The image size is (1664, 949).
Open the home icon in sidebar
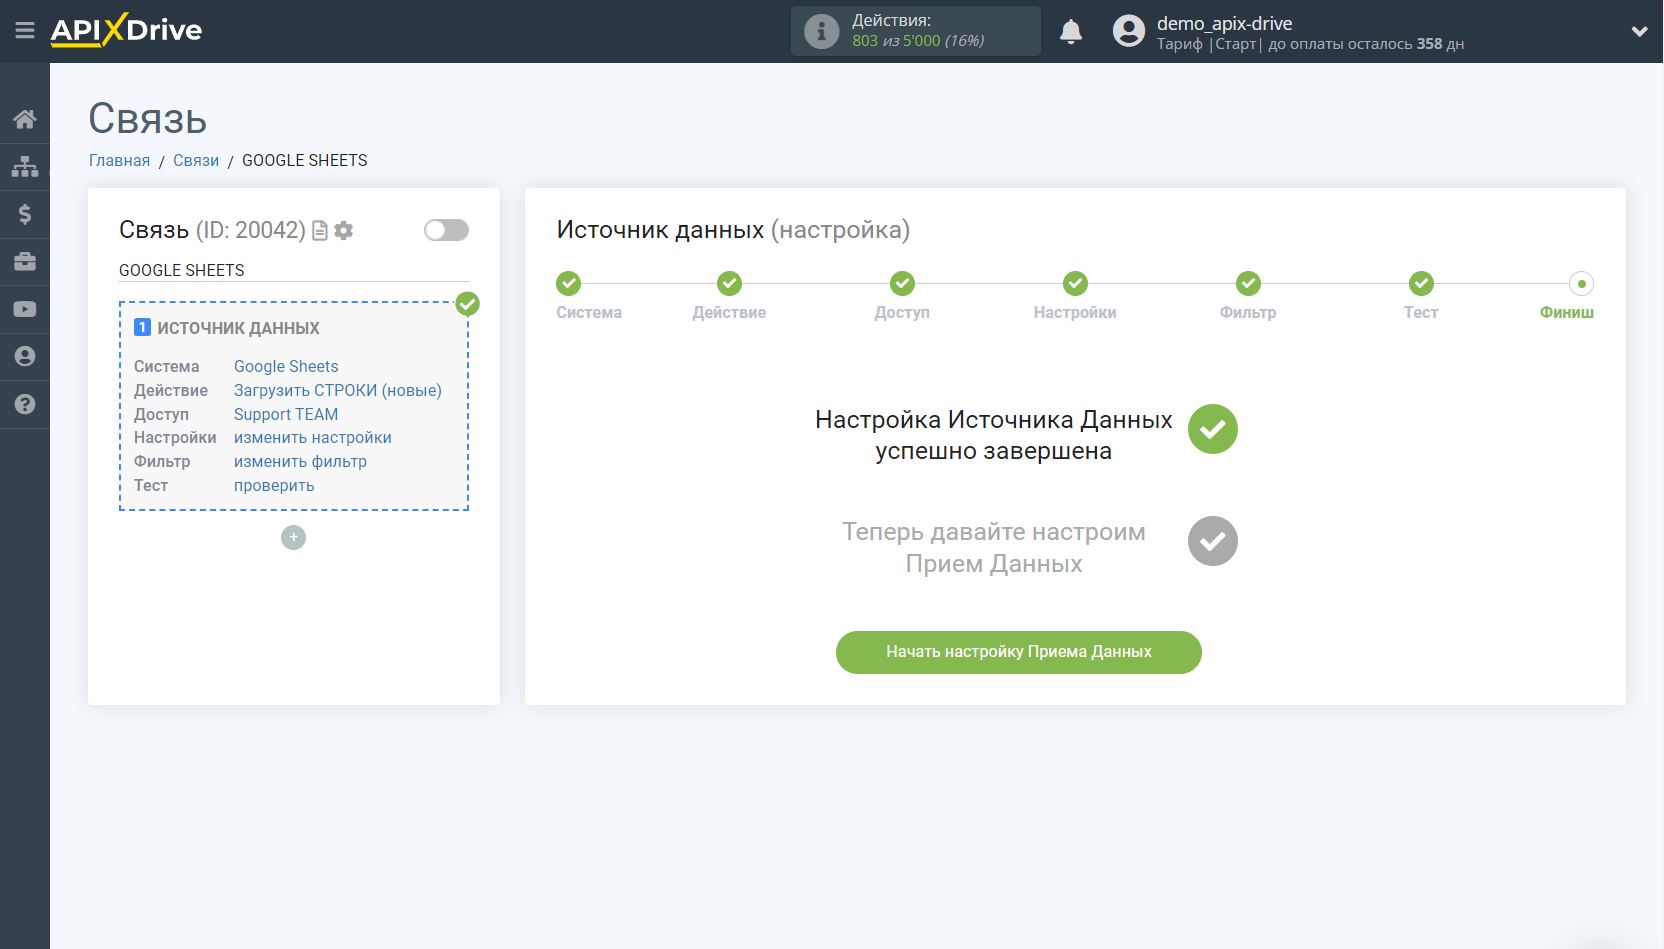[x=25, y=120]
